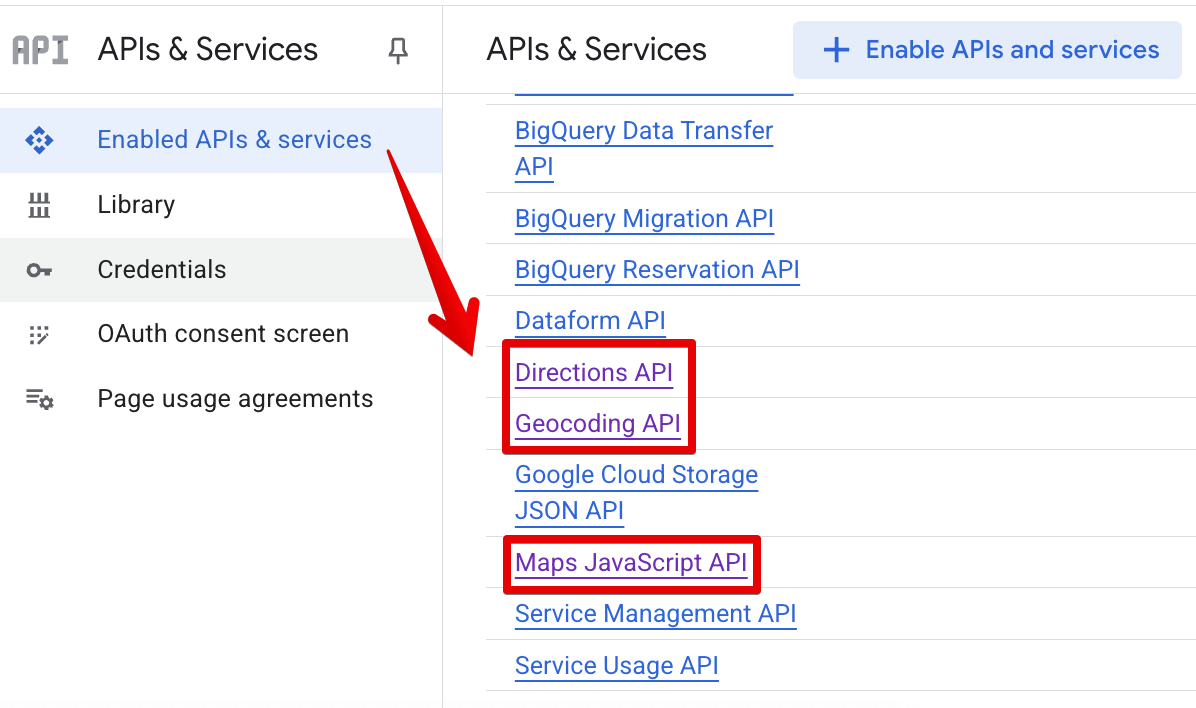The height and width of the screenshot is (708, 1196).
Task: Open the Dataform API link
Action: point(590,321)
